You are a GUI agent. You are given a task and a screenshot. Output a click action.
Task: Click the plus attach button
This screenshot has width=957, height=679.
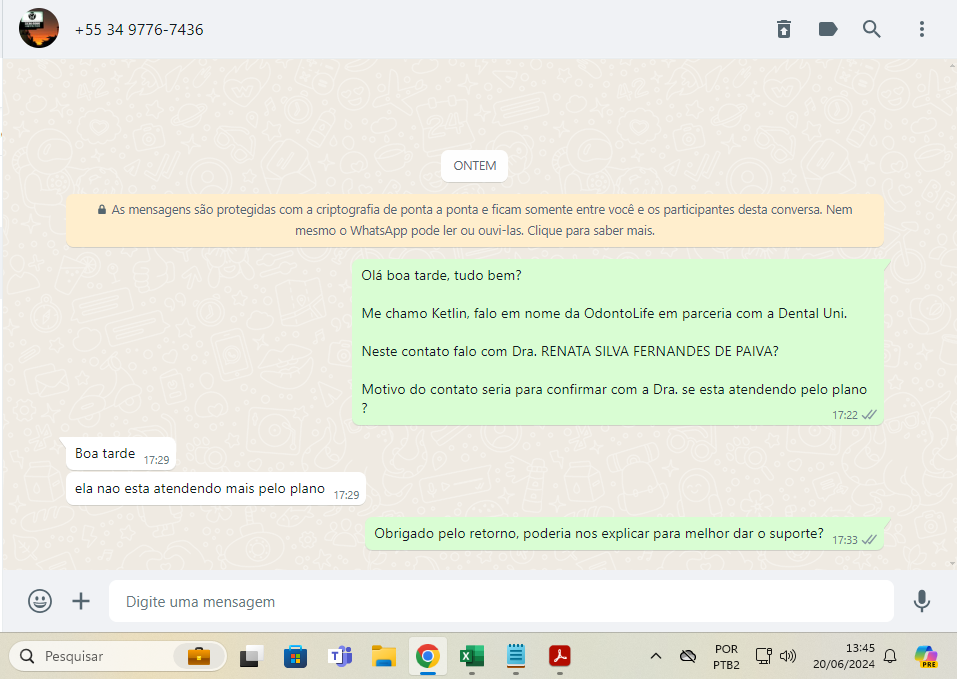tap(81, 601)
